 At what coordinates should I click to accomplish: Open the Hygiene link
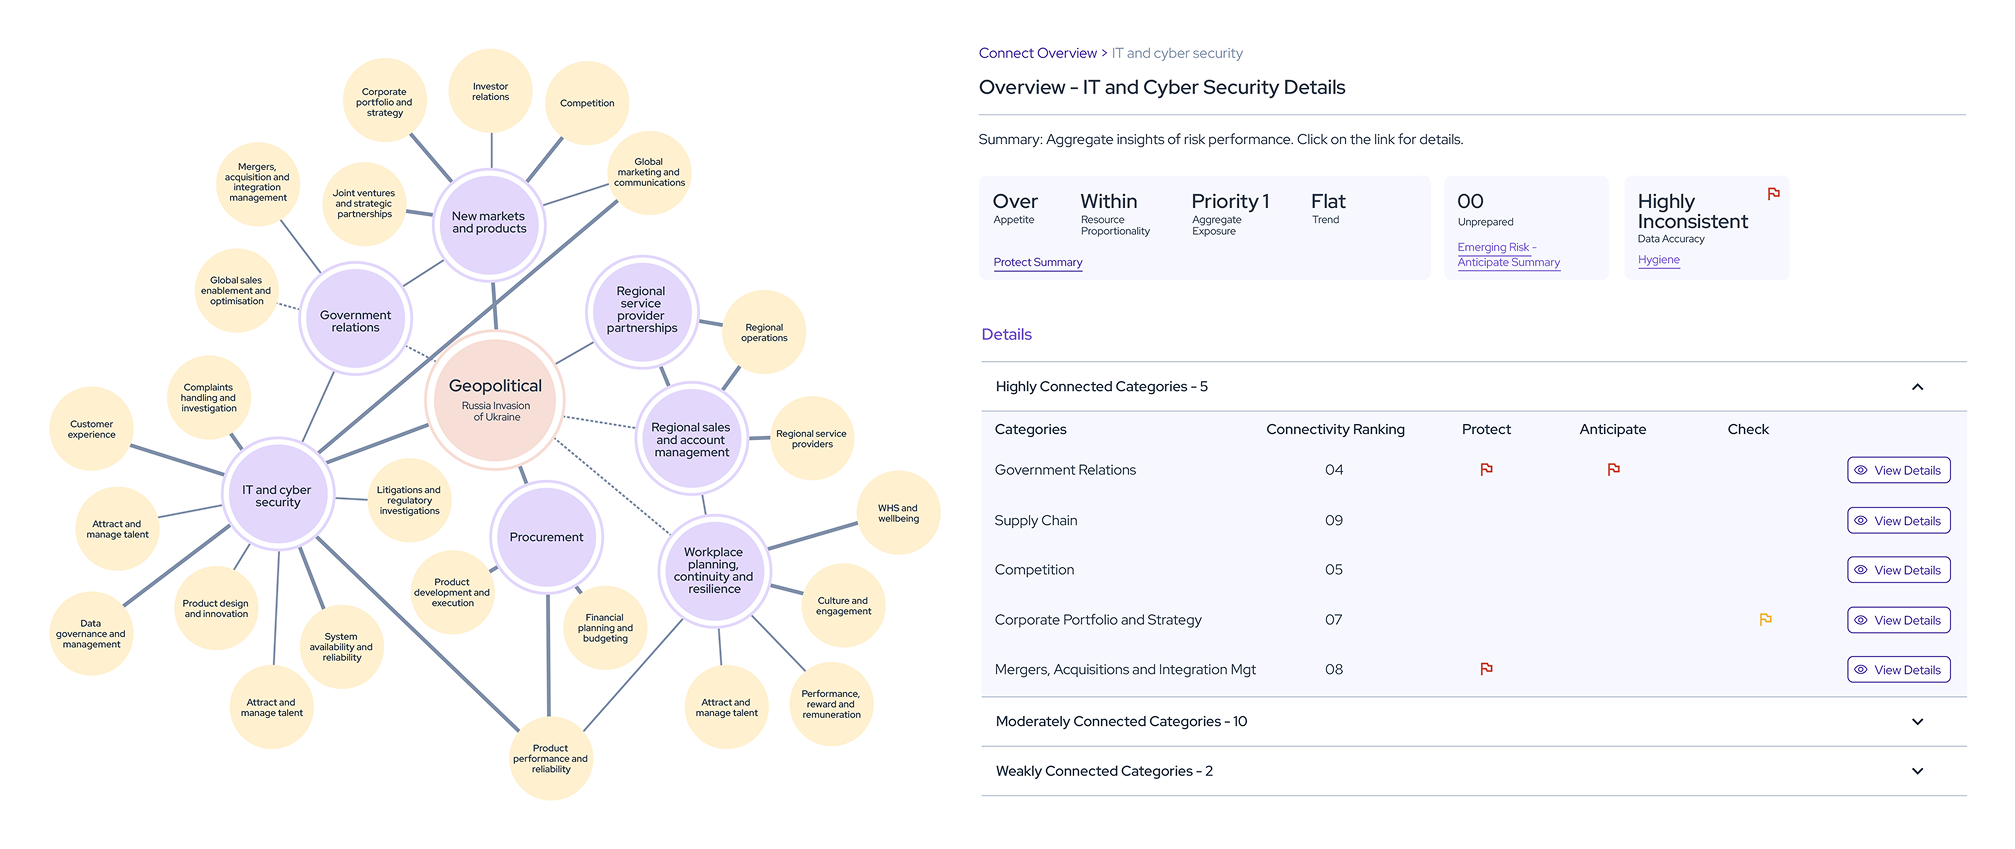pyautogui.click(x=1658, y=260)
